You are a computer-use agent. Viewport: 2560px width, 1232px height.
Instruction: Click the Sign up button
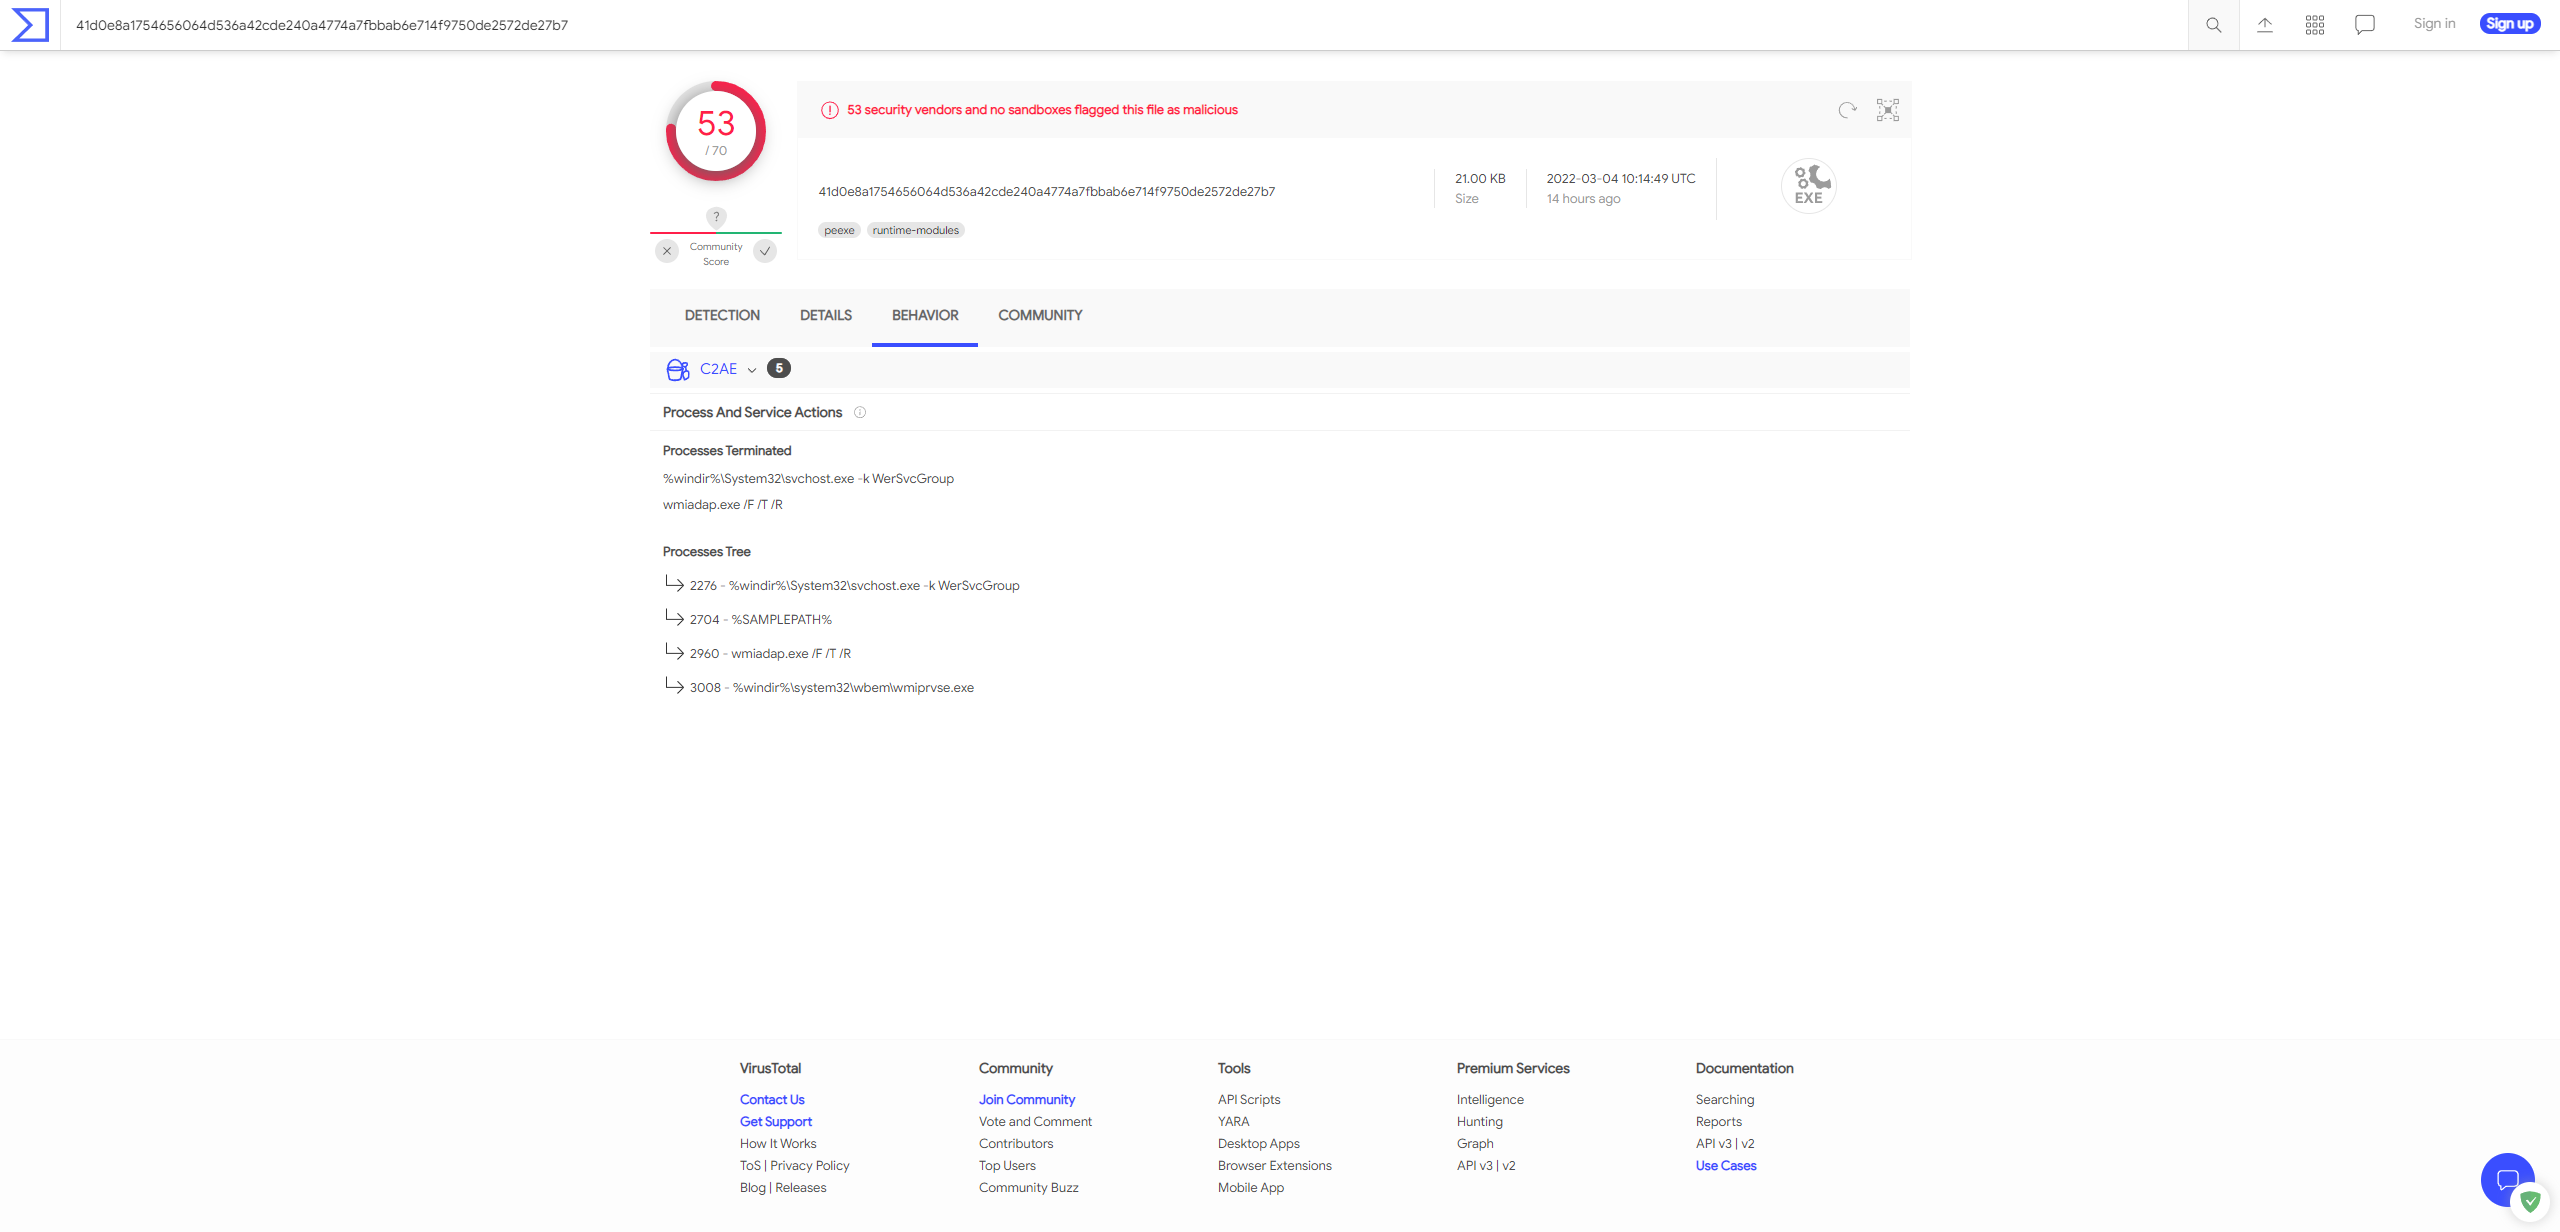click(2510, 24)
